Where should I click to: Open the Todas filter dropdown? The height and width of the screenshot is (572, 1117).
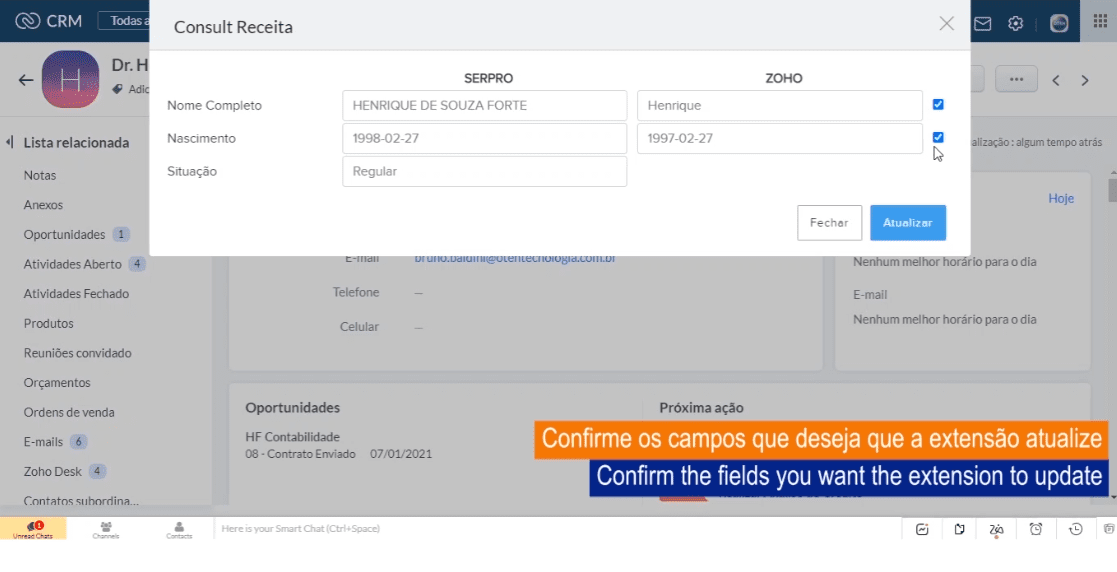coord(124,21)
